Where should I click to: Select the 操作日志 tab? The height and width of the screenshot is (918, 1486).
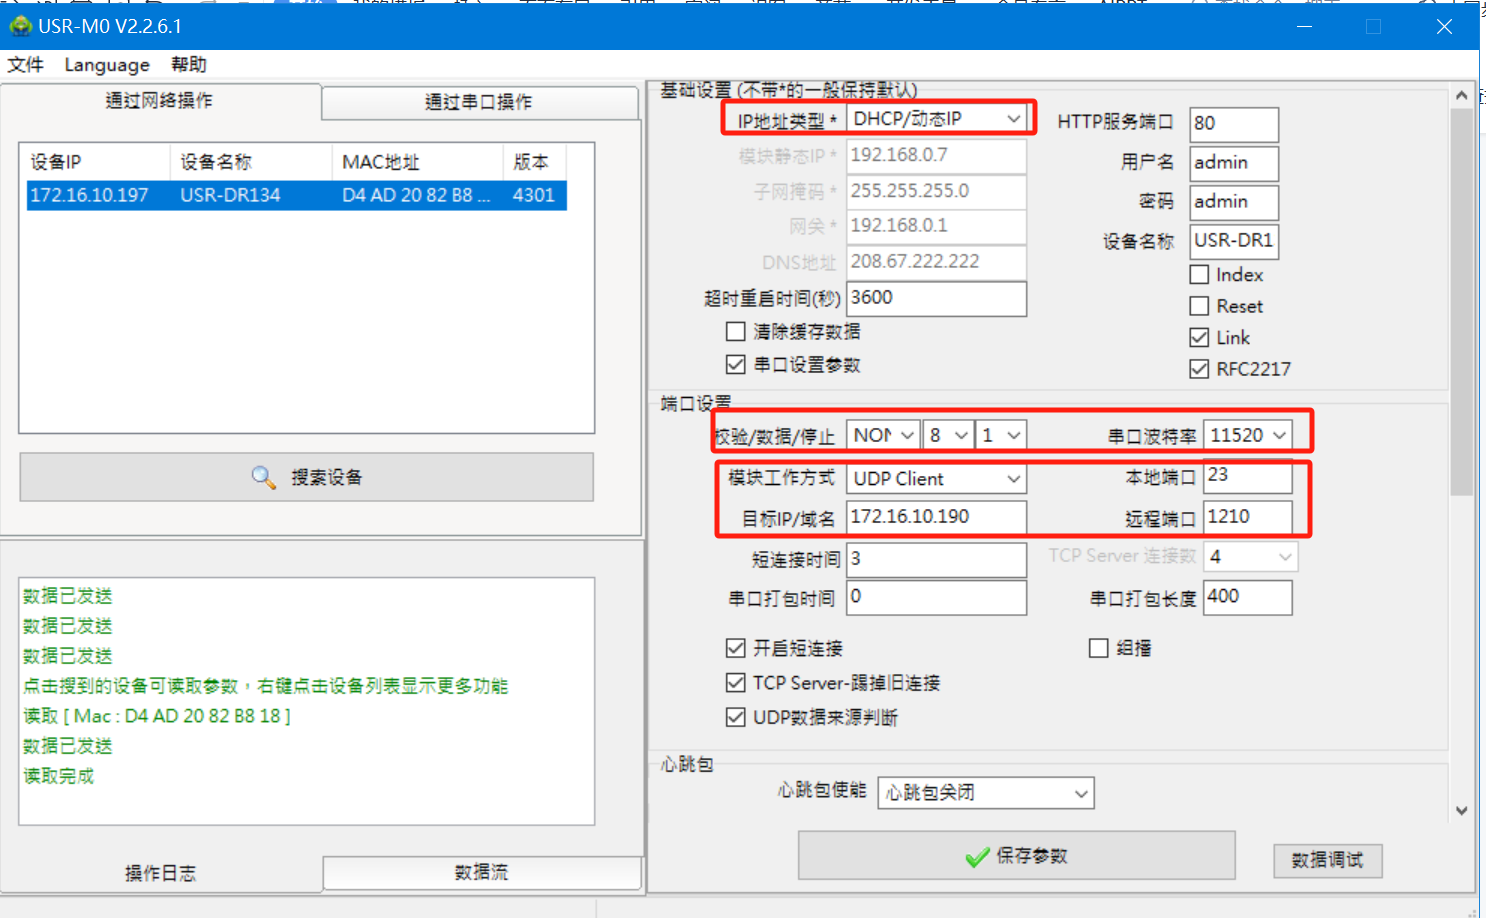point(160,873)
